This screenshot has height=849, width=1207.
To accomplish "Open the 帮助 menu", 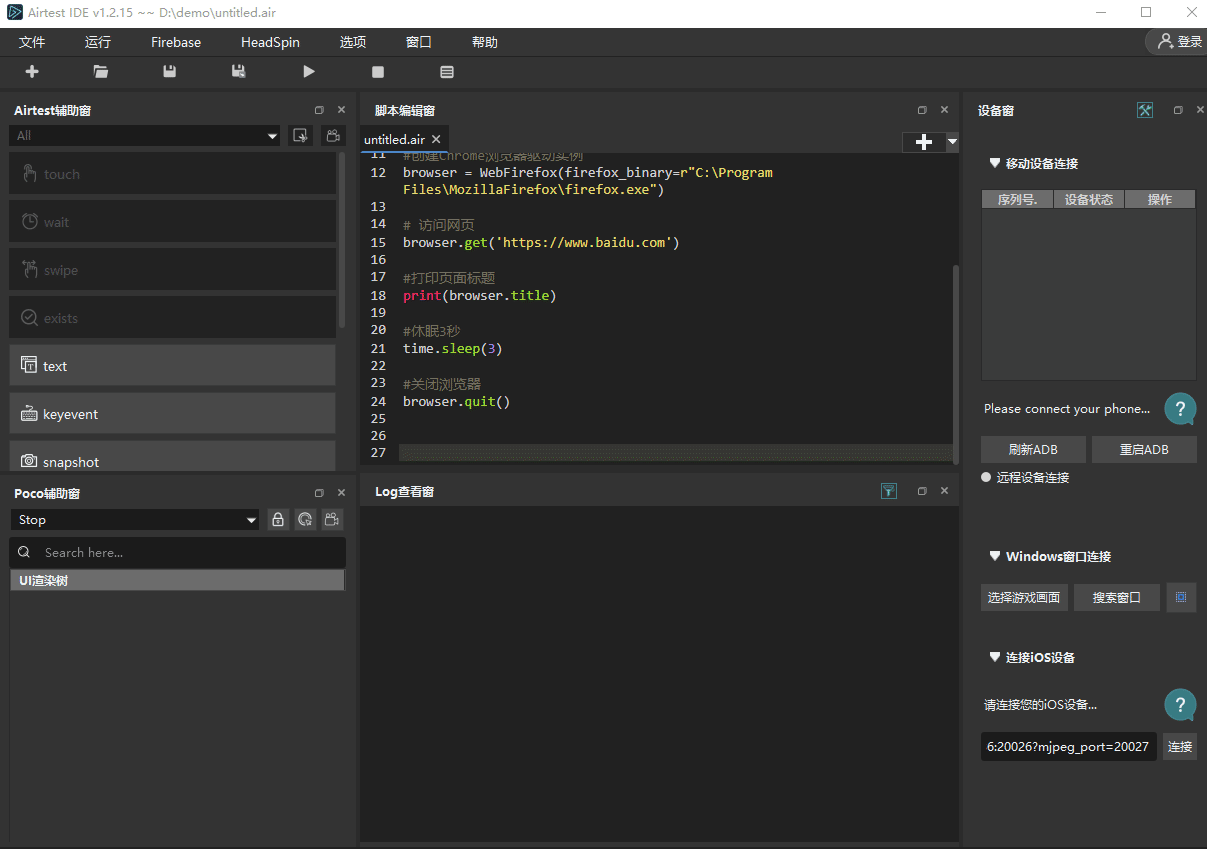I will click(485, 42).
